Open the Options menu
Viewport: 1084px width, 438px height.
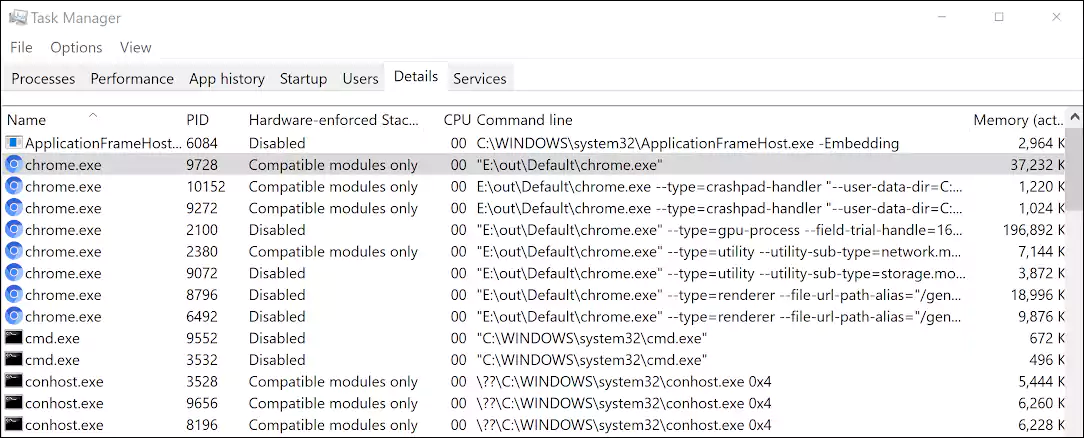76,47
